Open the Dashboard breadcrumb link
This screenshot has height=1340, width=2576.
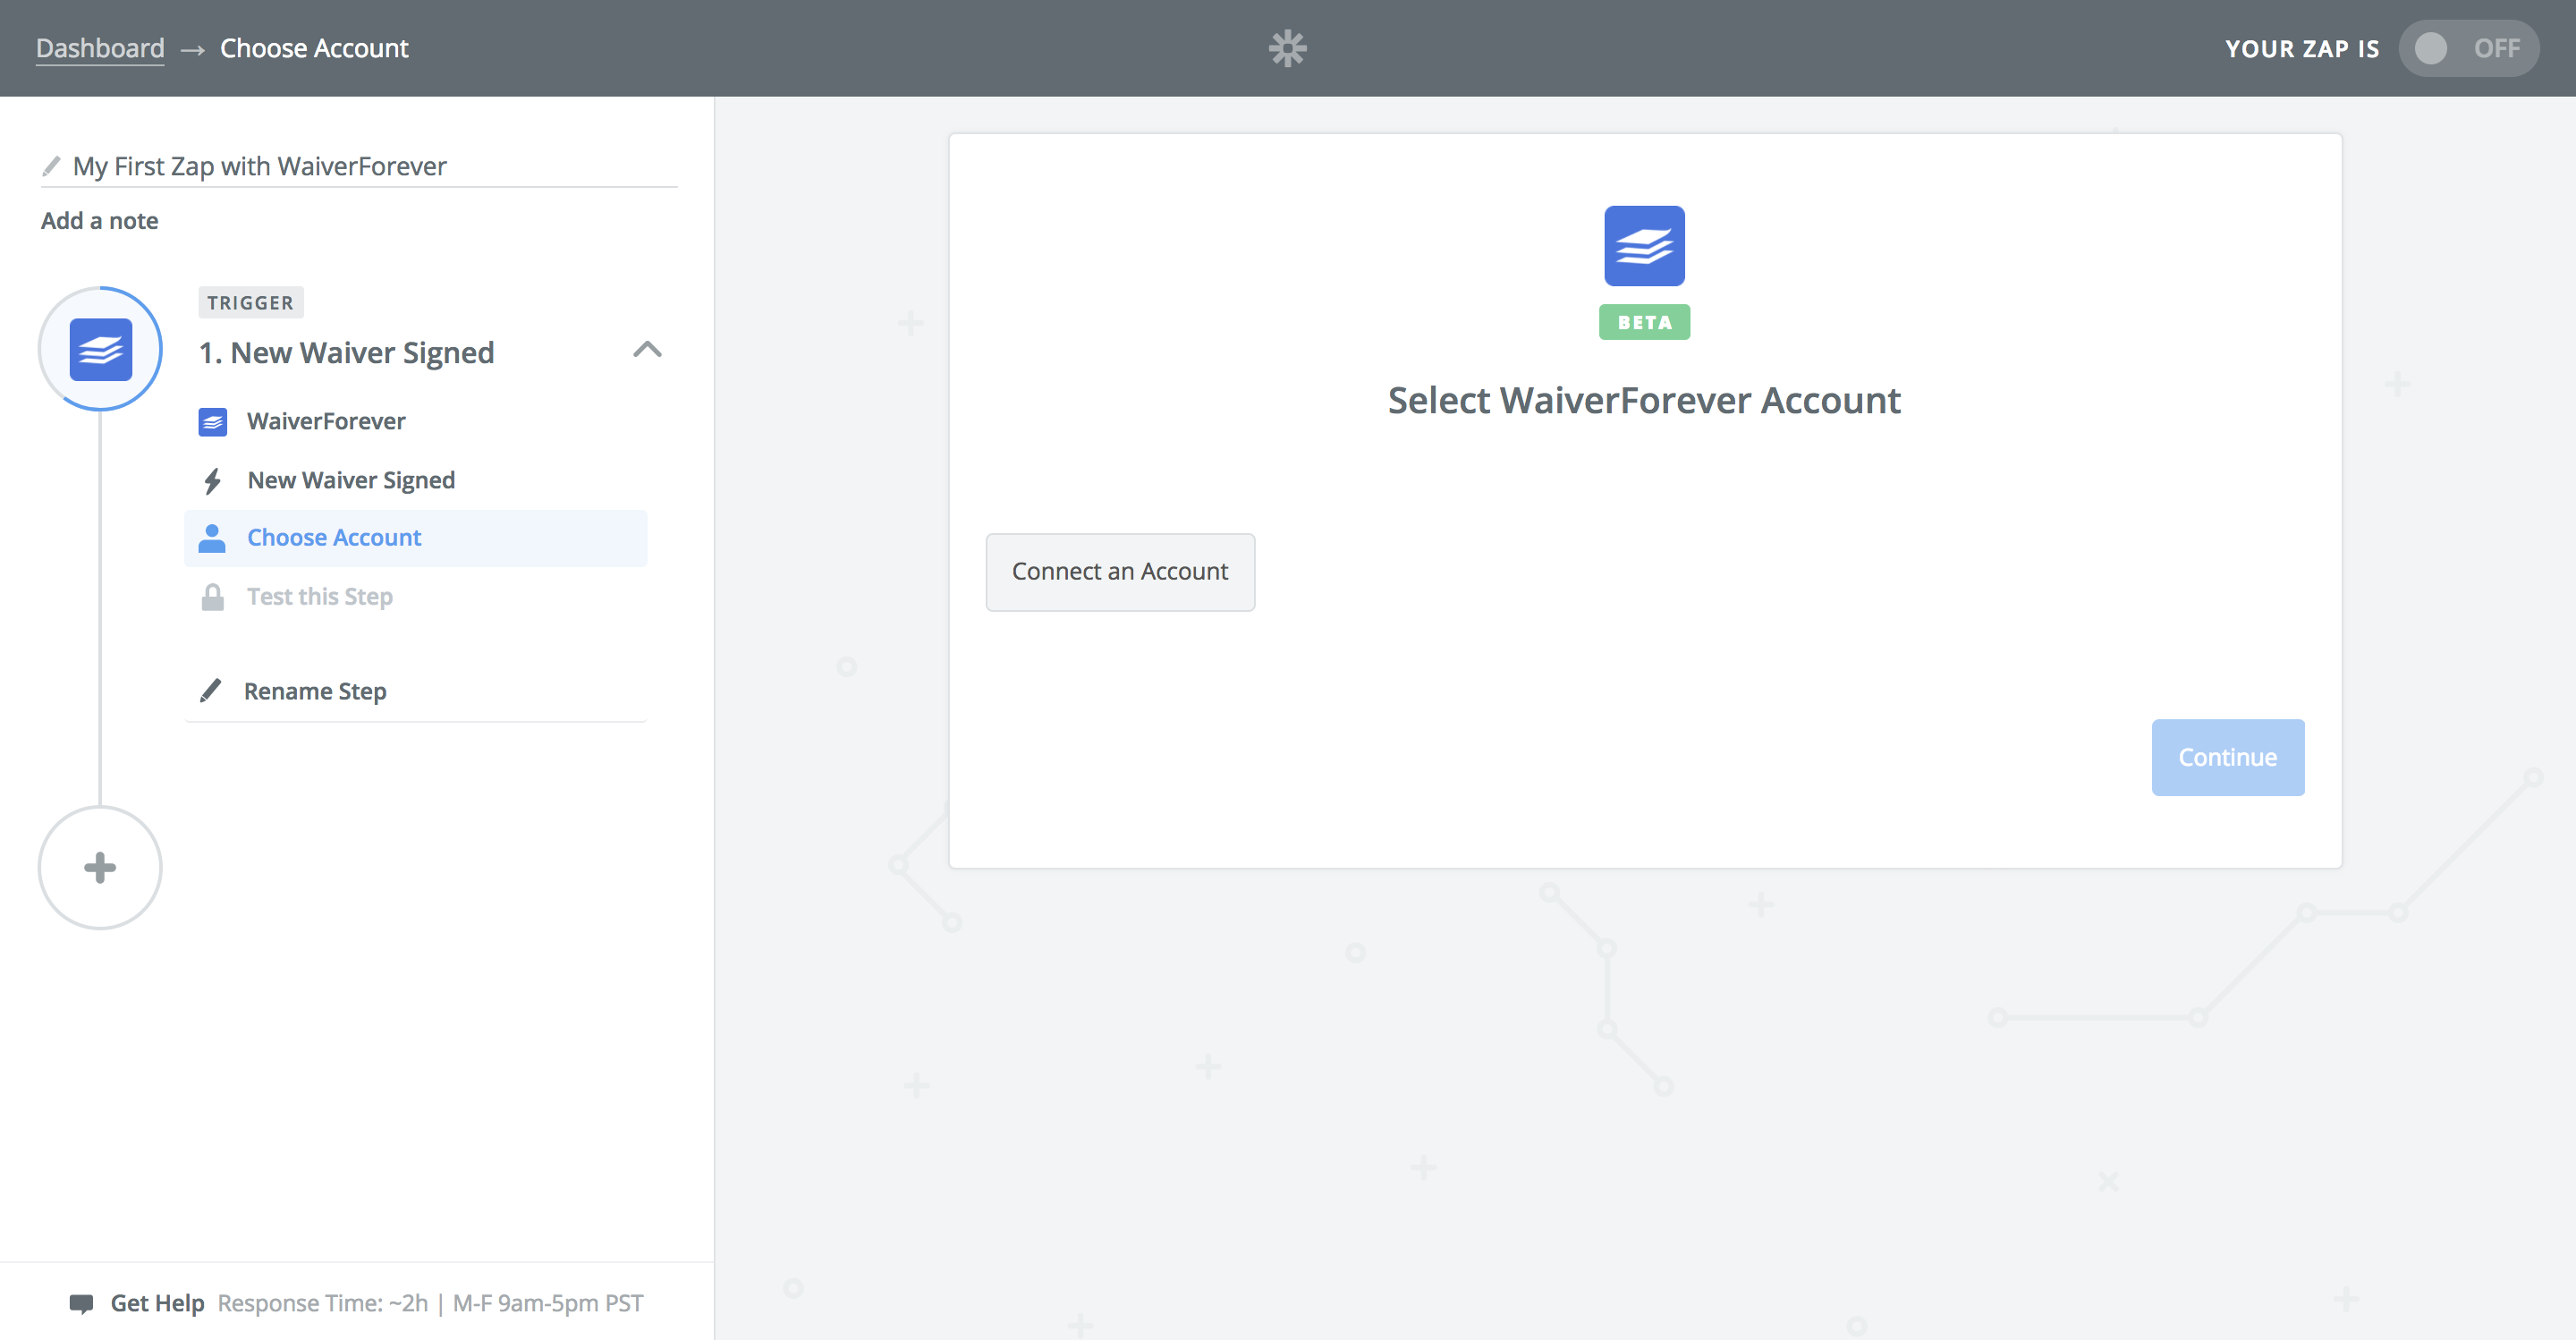tap(100, 48)
